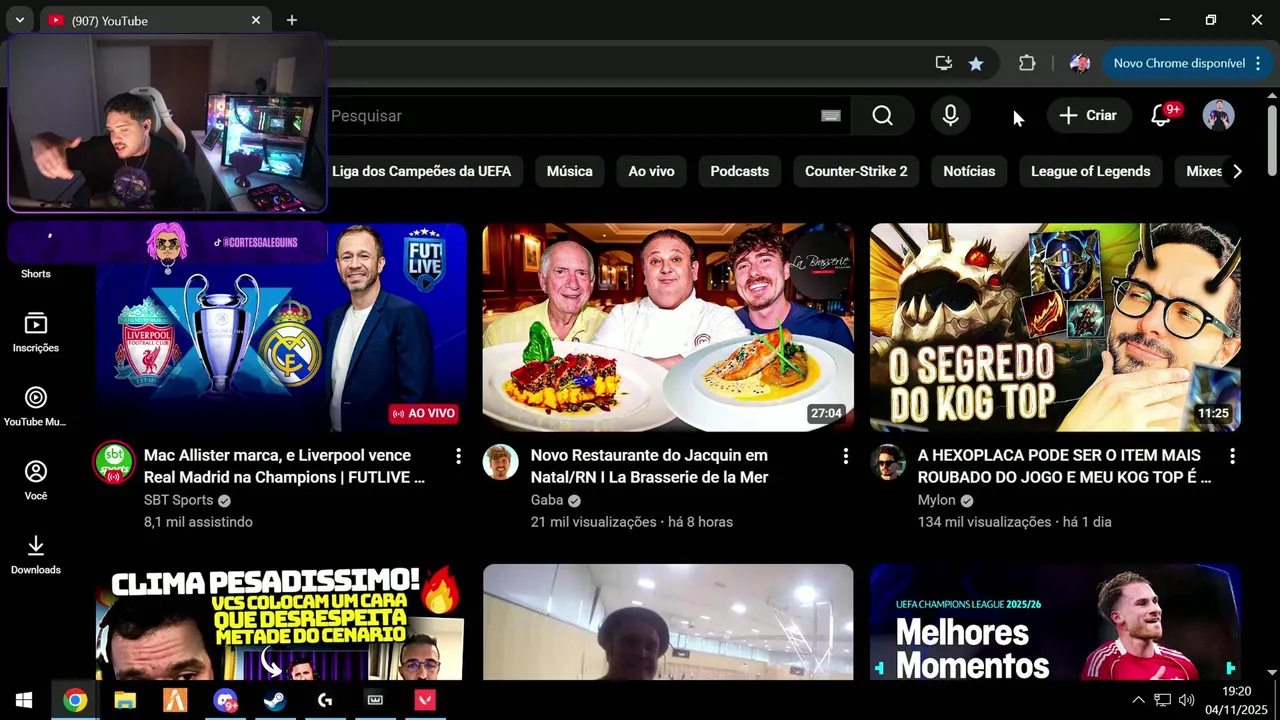Open YouTube account avatar menu

1218,115
